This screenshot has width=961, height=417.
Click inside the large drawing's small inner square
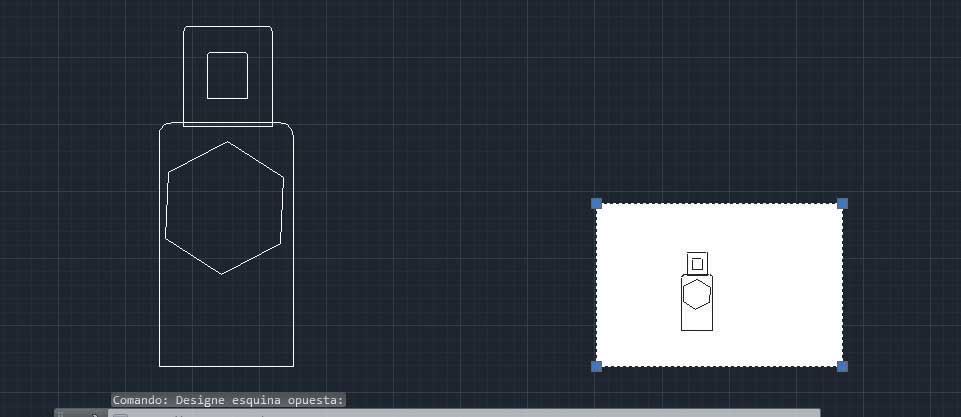227,76
